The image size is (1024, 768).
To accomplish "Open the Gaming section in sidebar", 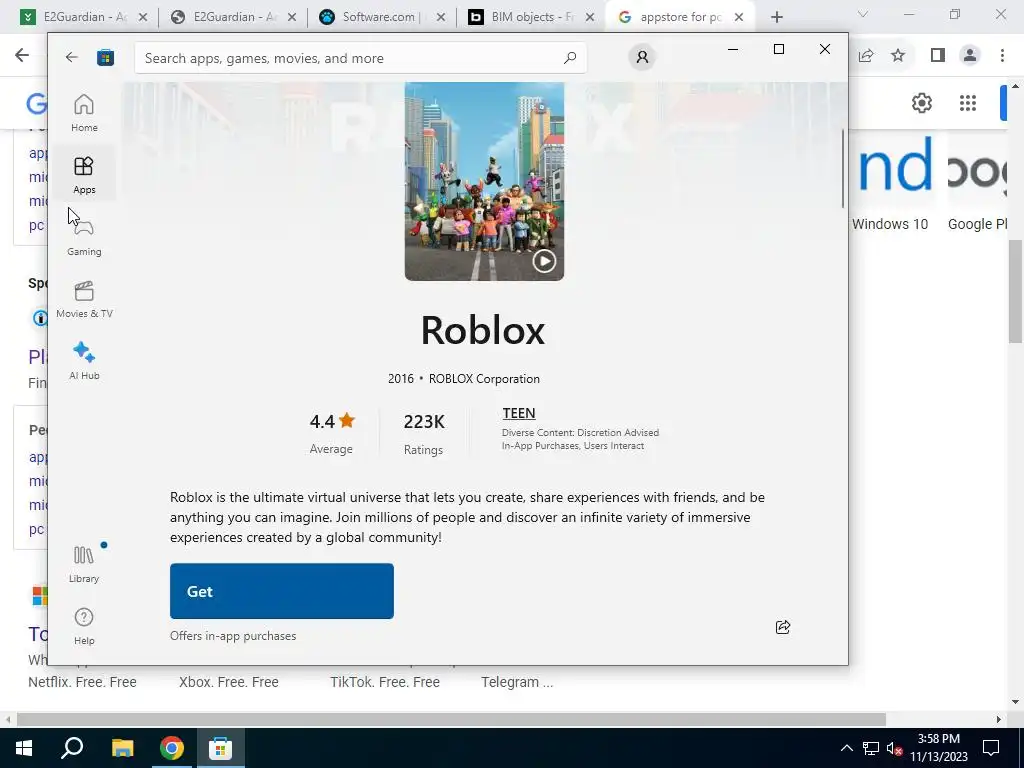I will click(x=84, y=236).
